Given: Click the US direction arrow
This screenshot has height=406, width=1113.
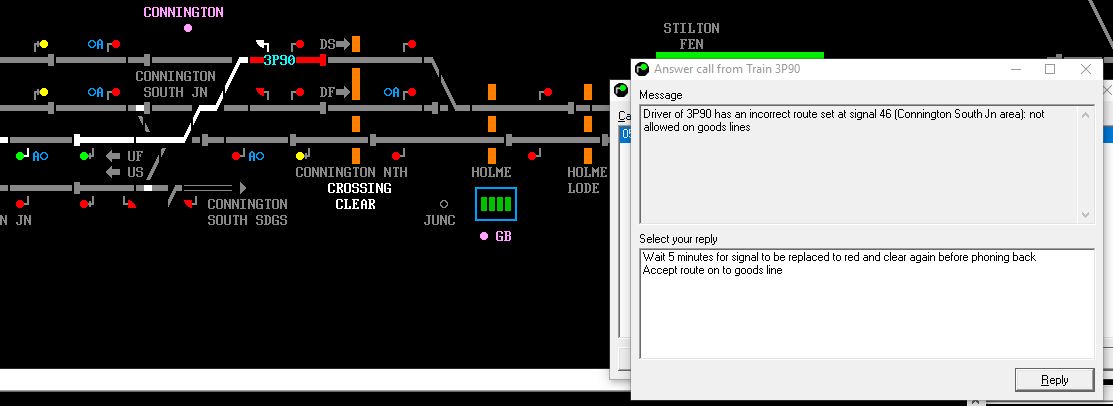Looking at the screenshot, I should point(113,172).
